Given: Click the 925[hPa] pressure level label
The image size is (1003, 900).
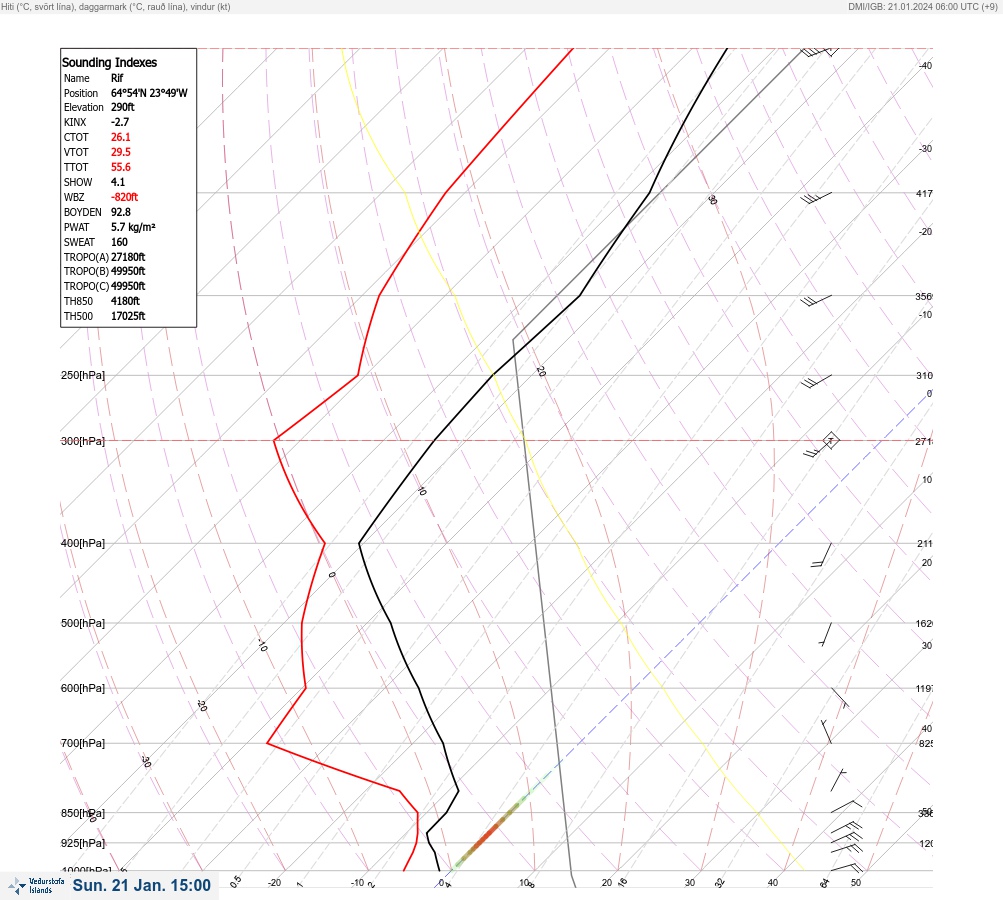Looking at the screenshot, I should (x=83, y=844).
